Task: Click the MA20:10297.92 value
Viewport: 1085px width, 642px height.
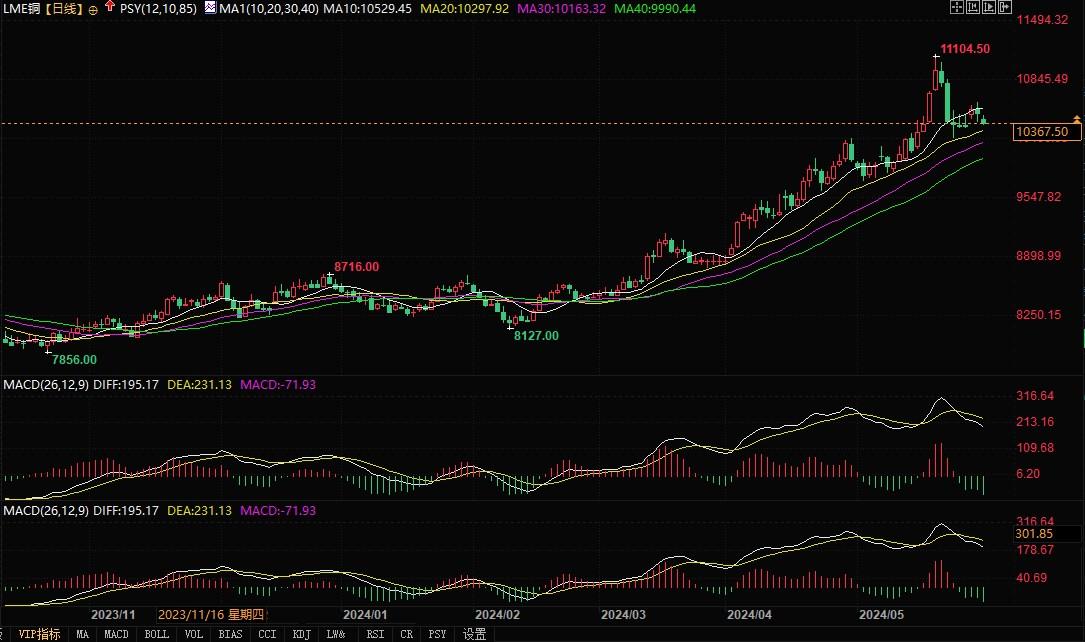Action: tap(464, 9)
